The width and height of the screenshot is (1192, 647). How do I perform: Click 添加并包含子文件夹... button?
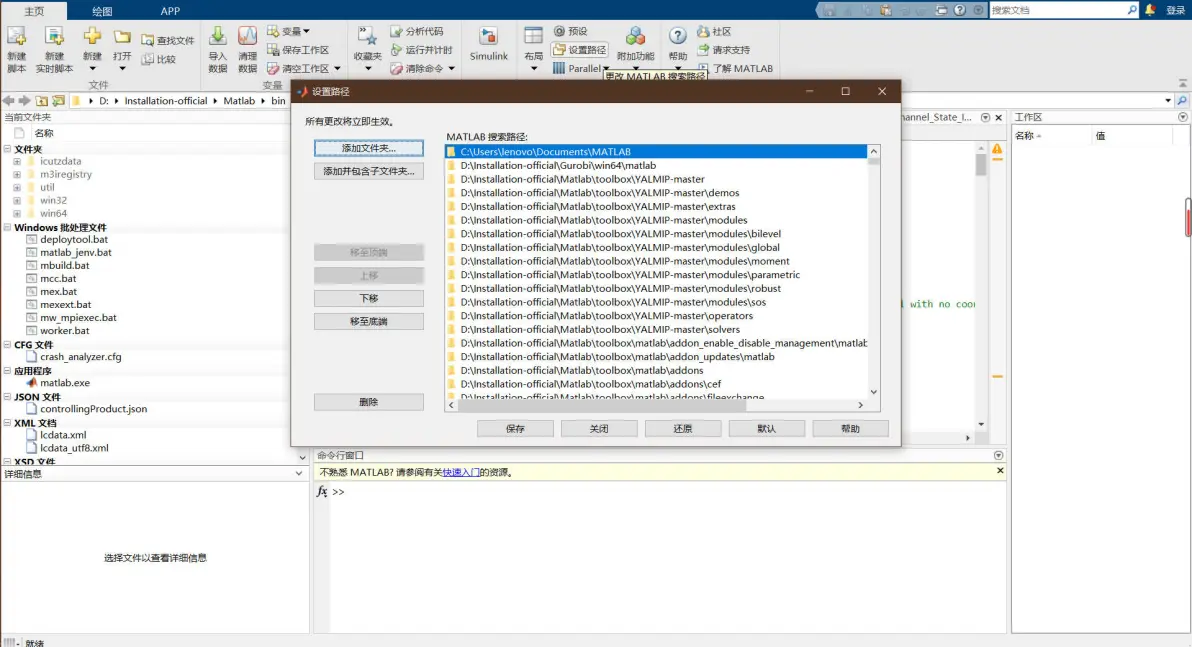click(x=369, y=171)
